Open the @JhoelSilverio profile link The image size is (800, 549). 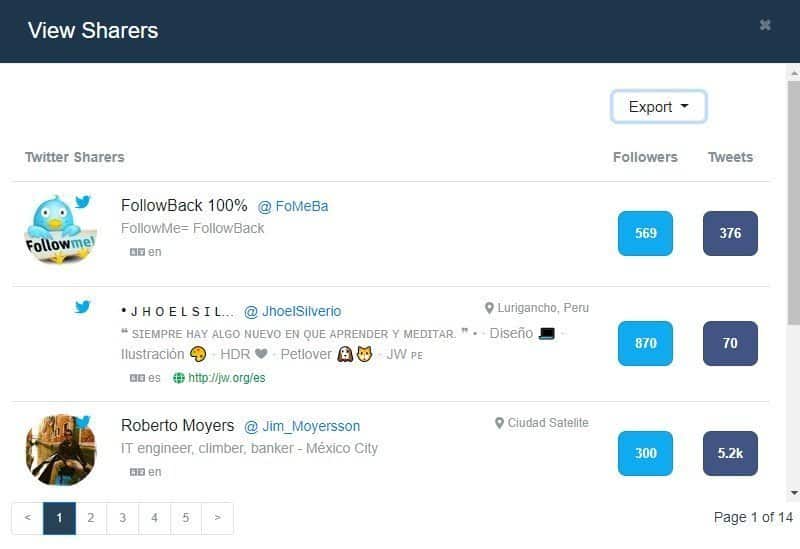pos(293,311)
